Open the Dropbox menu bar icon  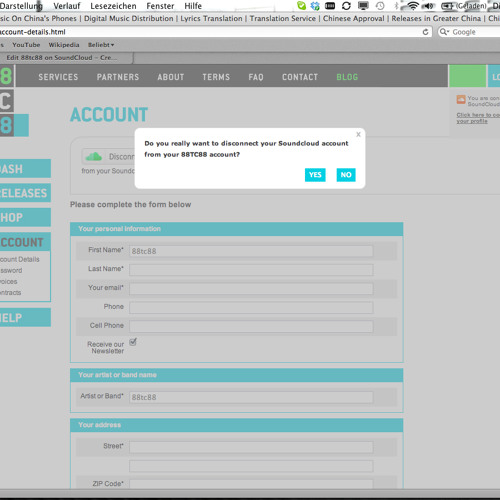pyautogui.click(x=315, y=6)
